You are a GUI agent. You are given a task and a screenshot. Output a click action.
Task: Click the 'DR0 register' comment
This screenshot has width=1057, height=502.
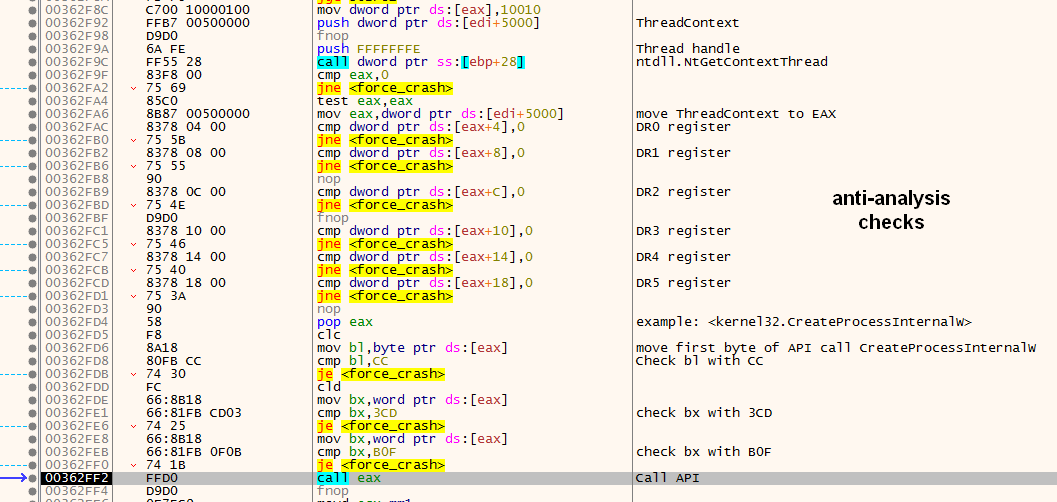pyautogui.click(x=684, y=127)
